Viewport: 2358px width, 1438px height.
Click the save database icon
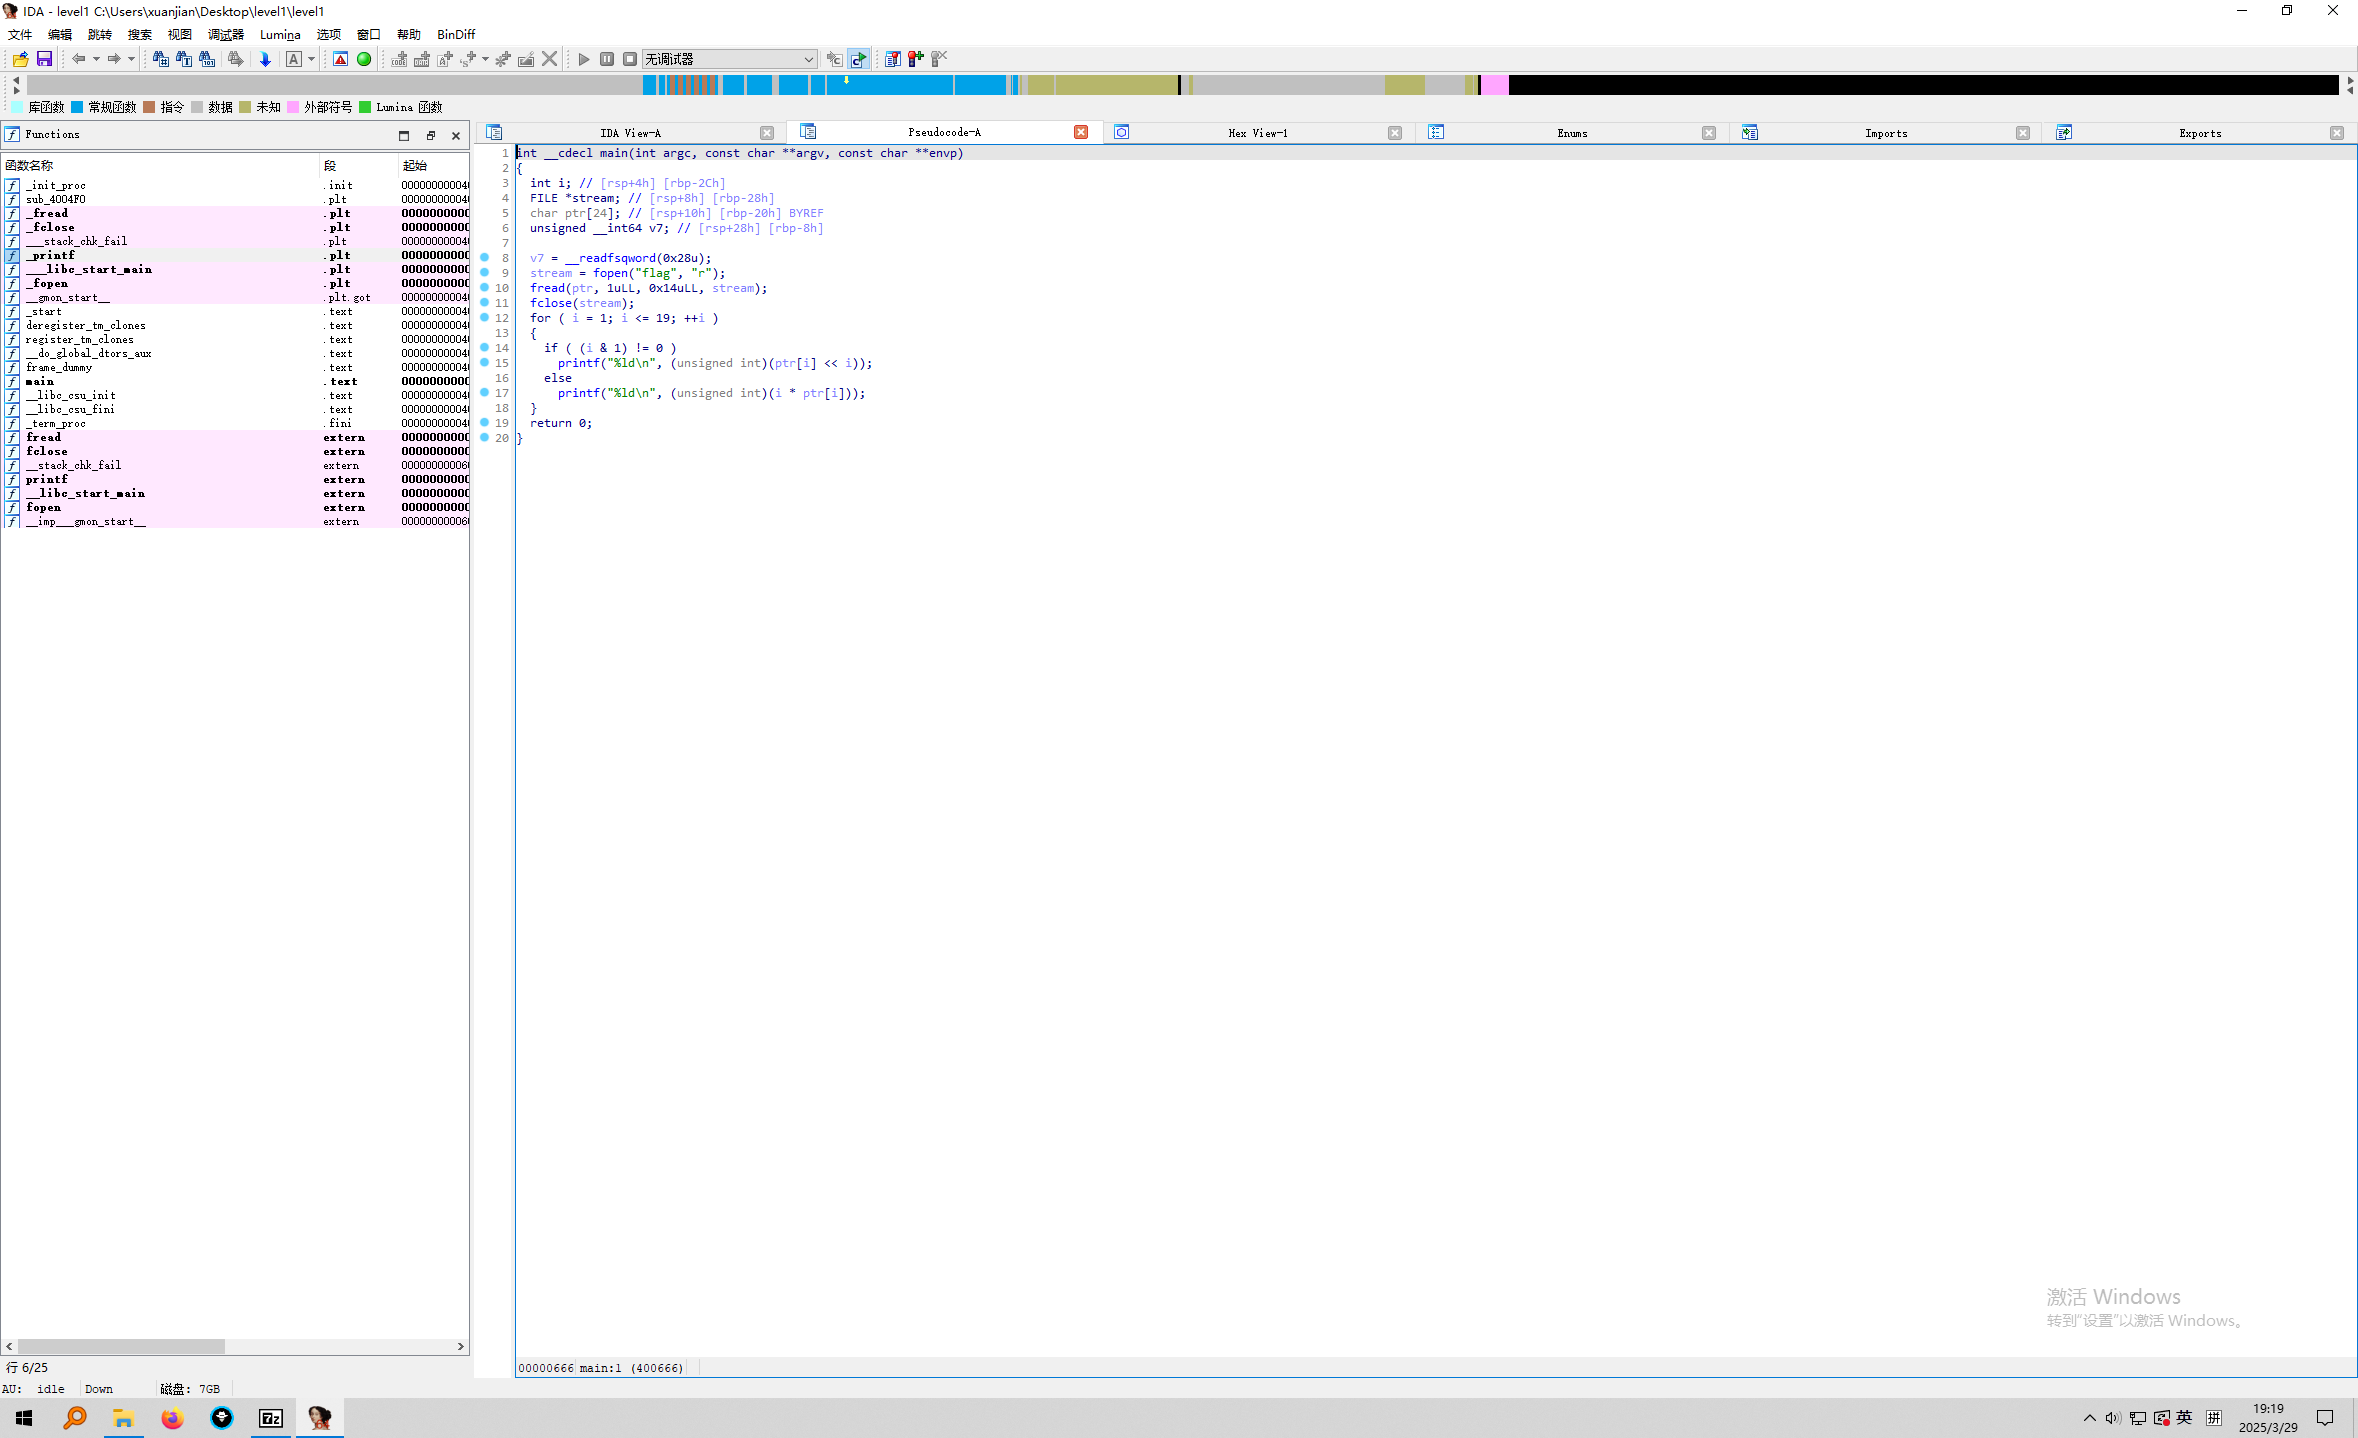(x=44, y=59)
